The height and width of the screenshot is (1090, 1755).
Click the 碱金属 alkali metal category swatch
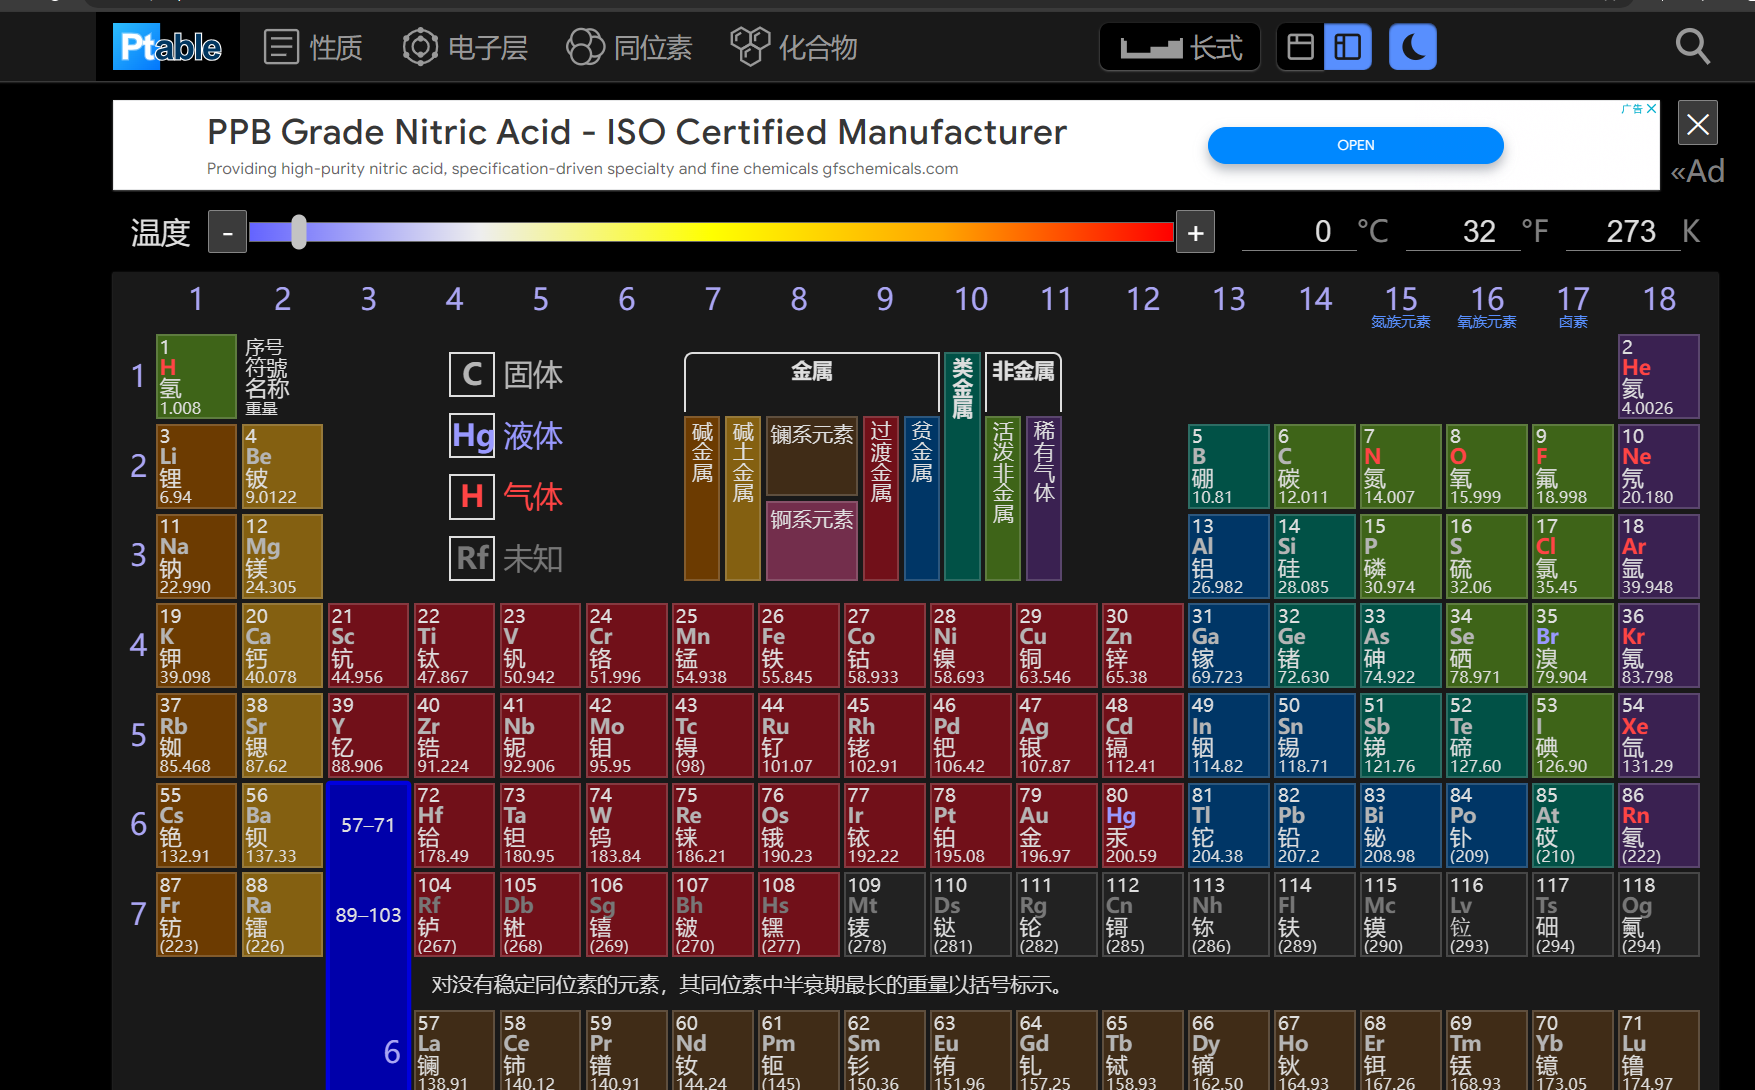702,498
